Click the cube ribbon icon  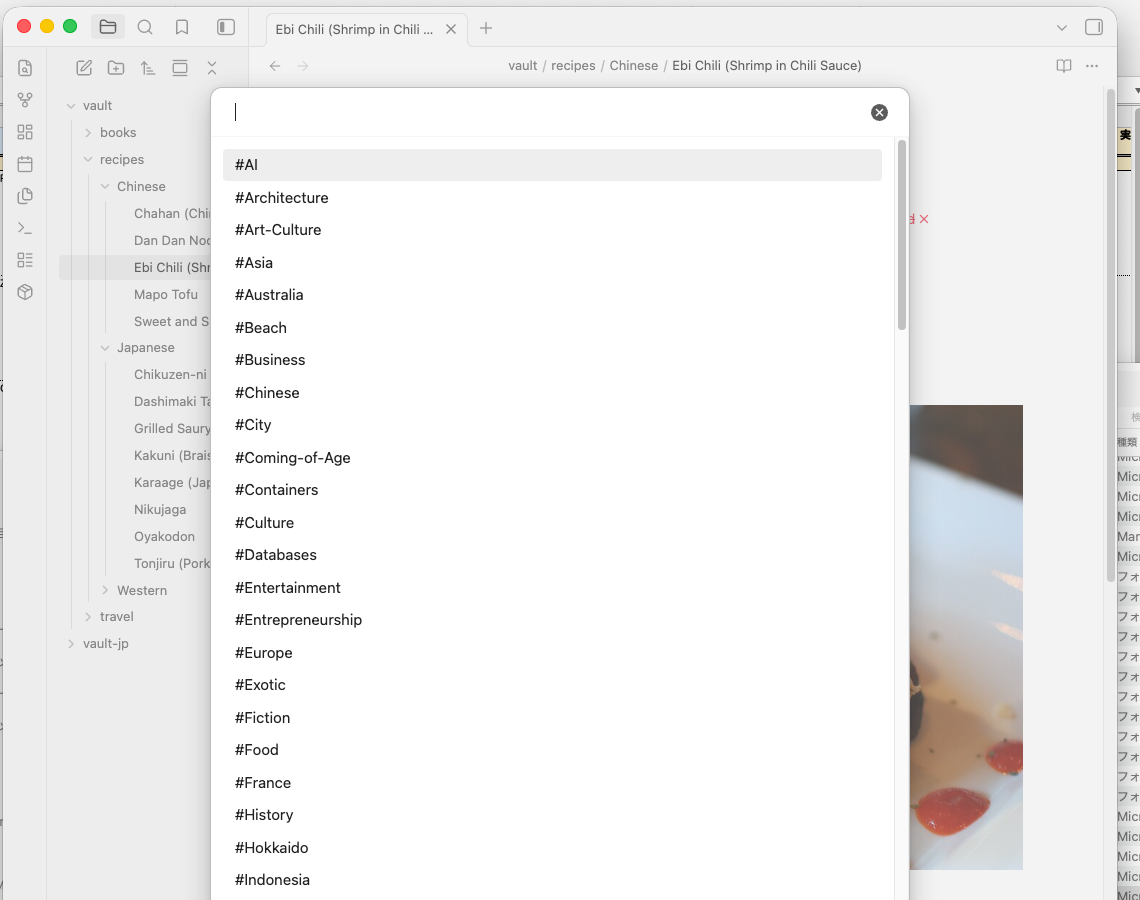click(25, 292)
